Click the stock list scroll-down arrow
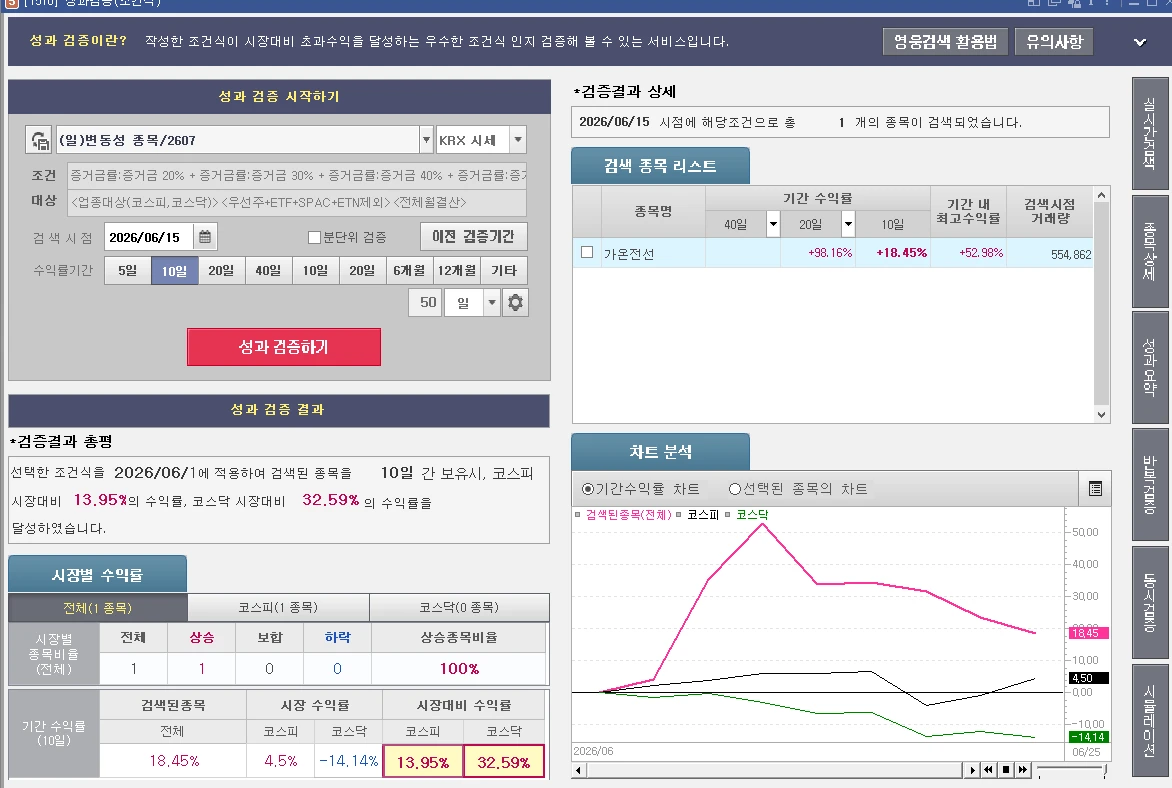The width and height of the screenshot is (1172, 788). click(x=1101, y=414)
